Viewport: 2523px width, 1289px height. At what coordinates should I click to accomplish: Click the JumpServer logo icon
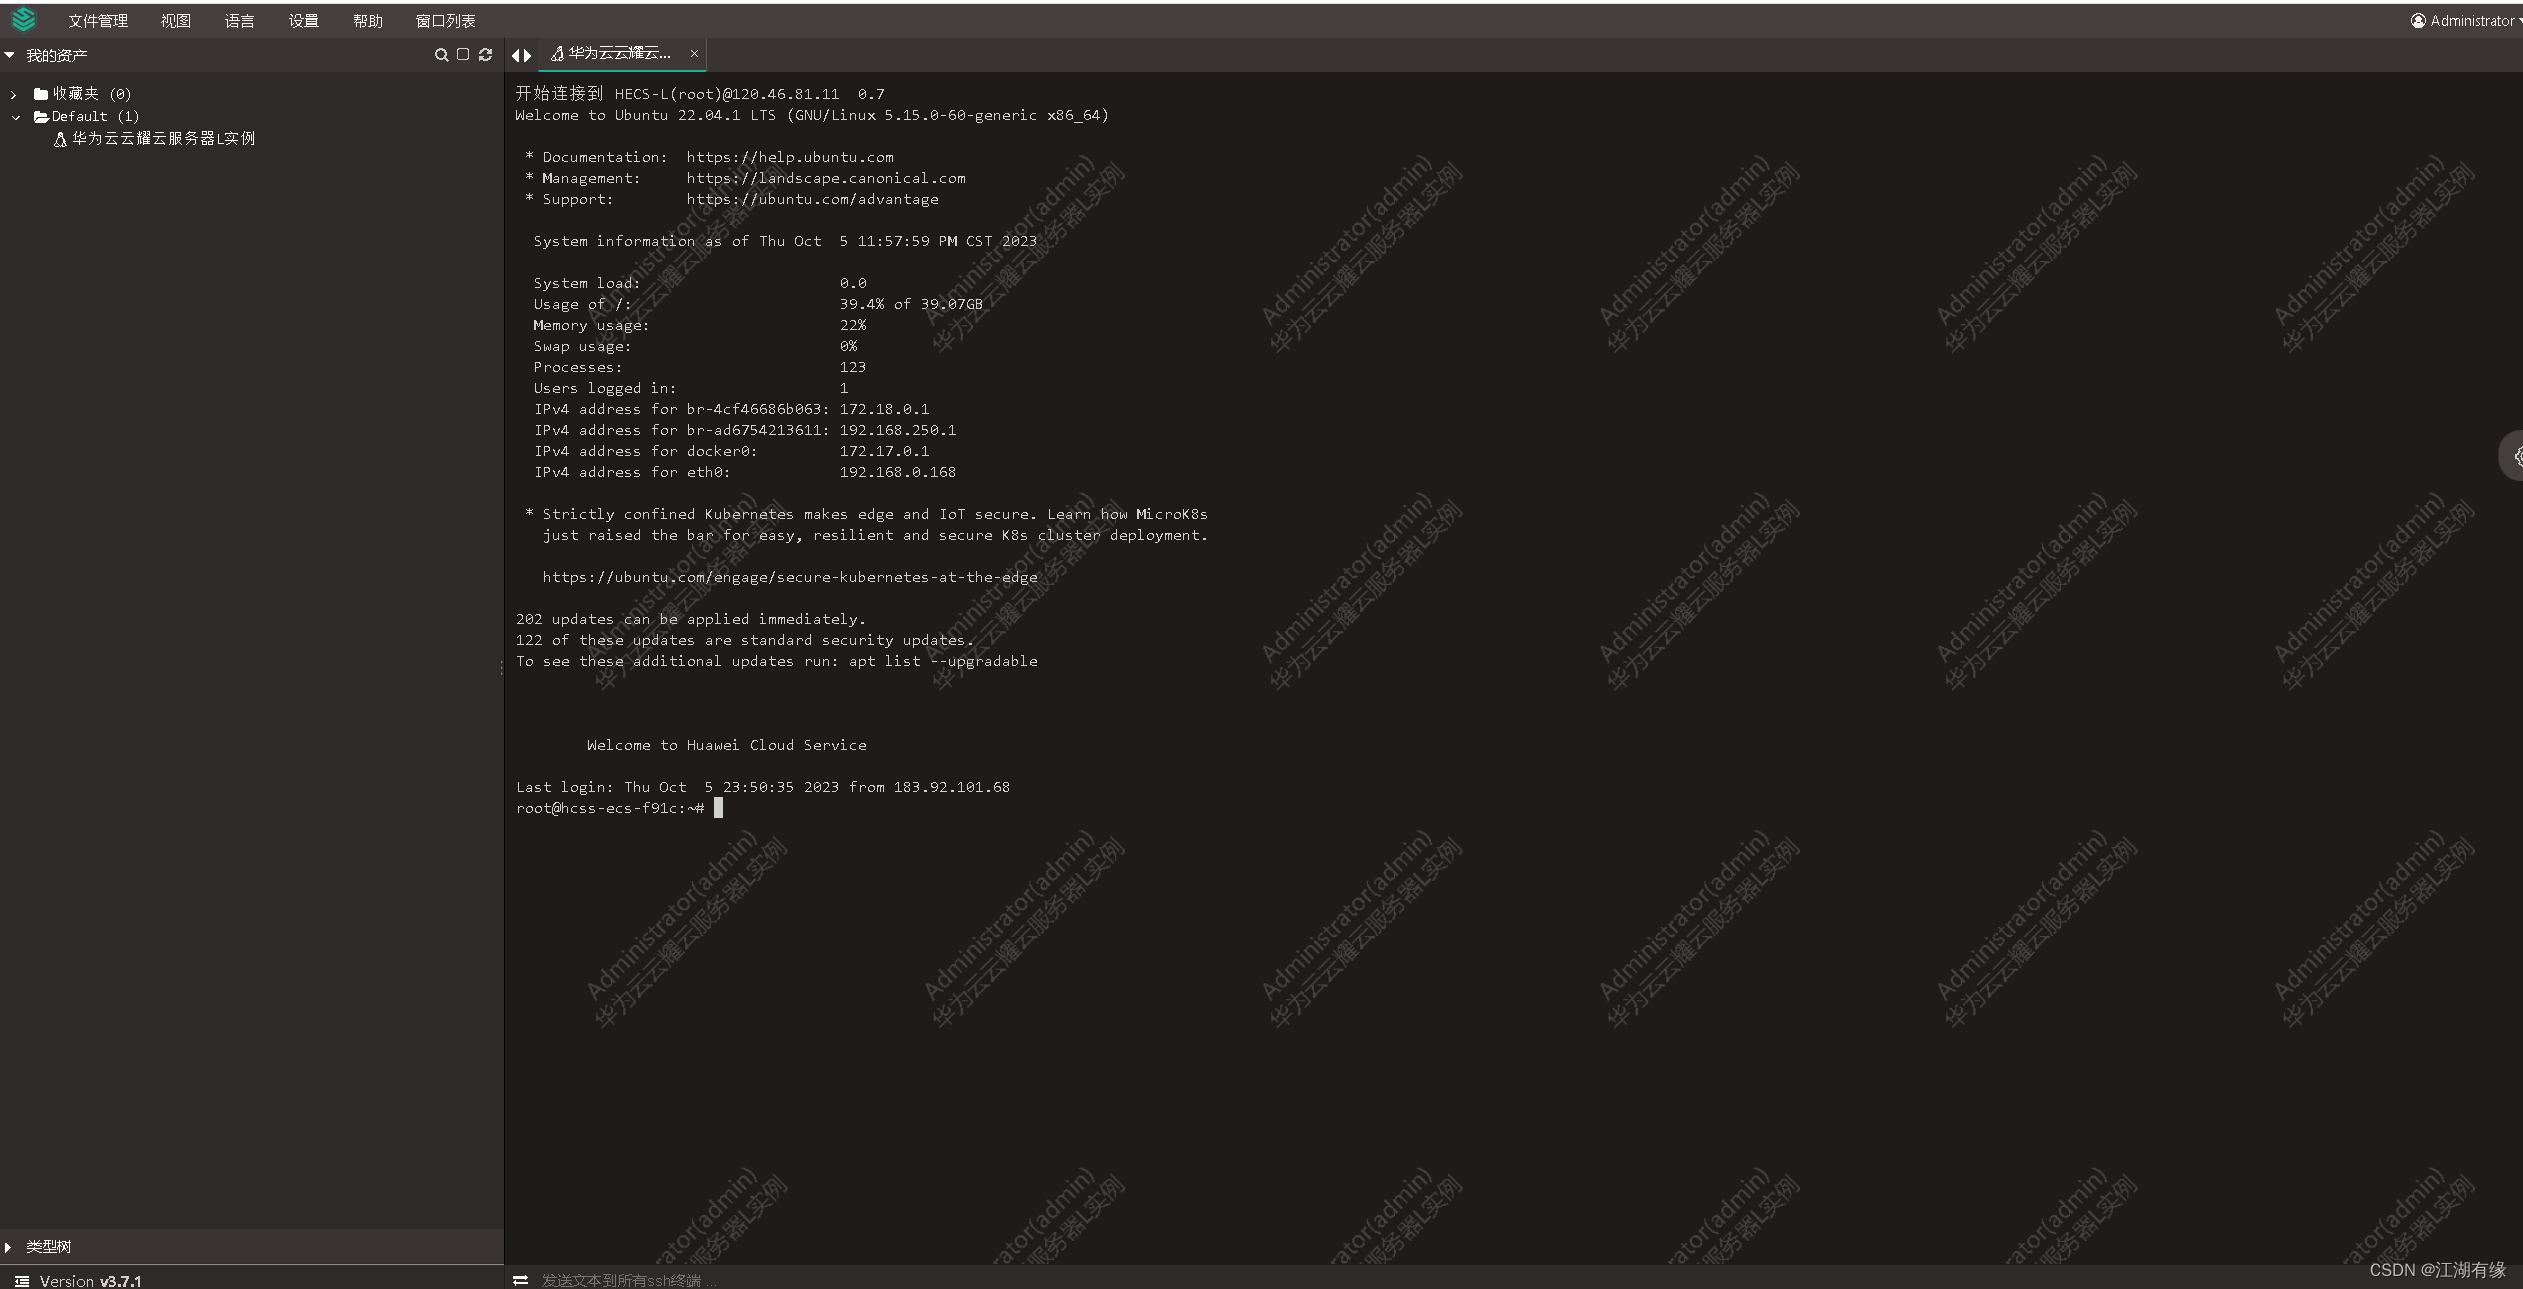coord(24,20)
